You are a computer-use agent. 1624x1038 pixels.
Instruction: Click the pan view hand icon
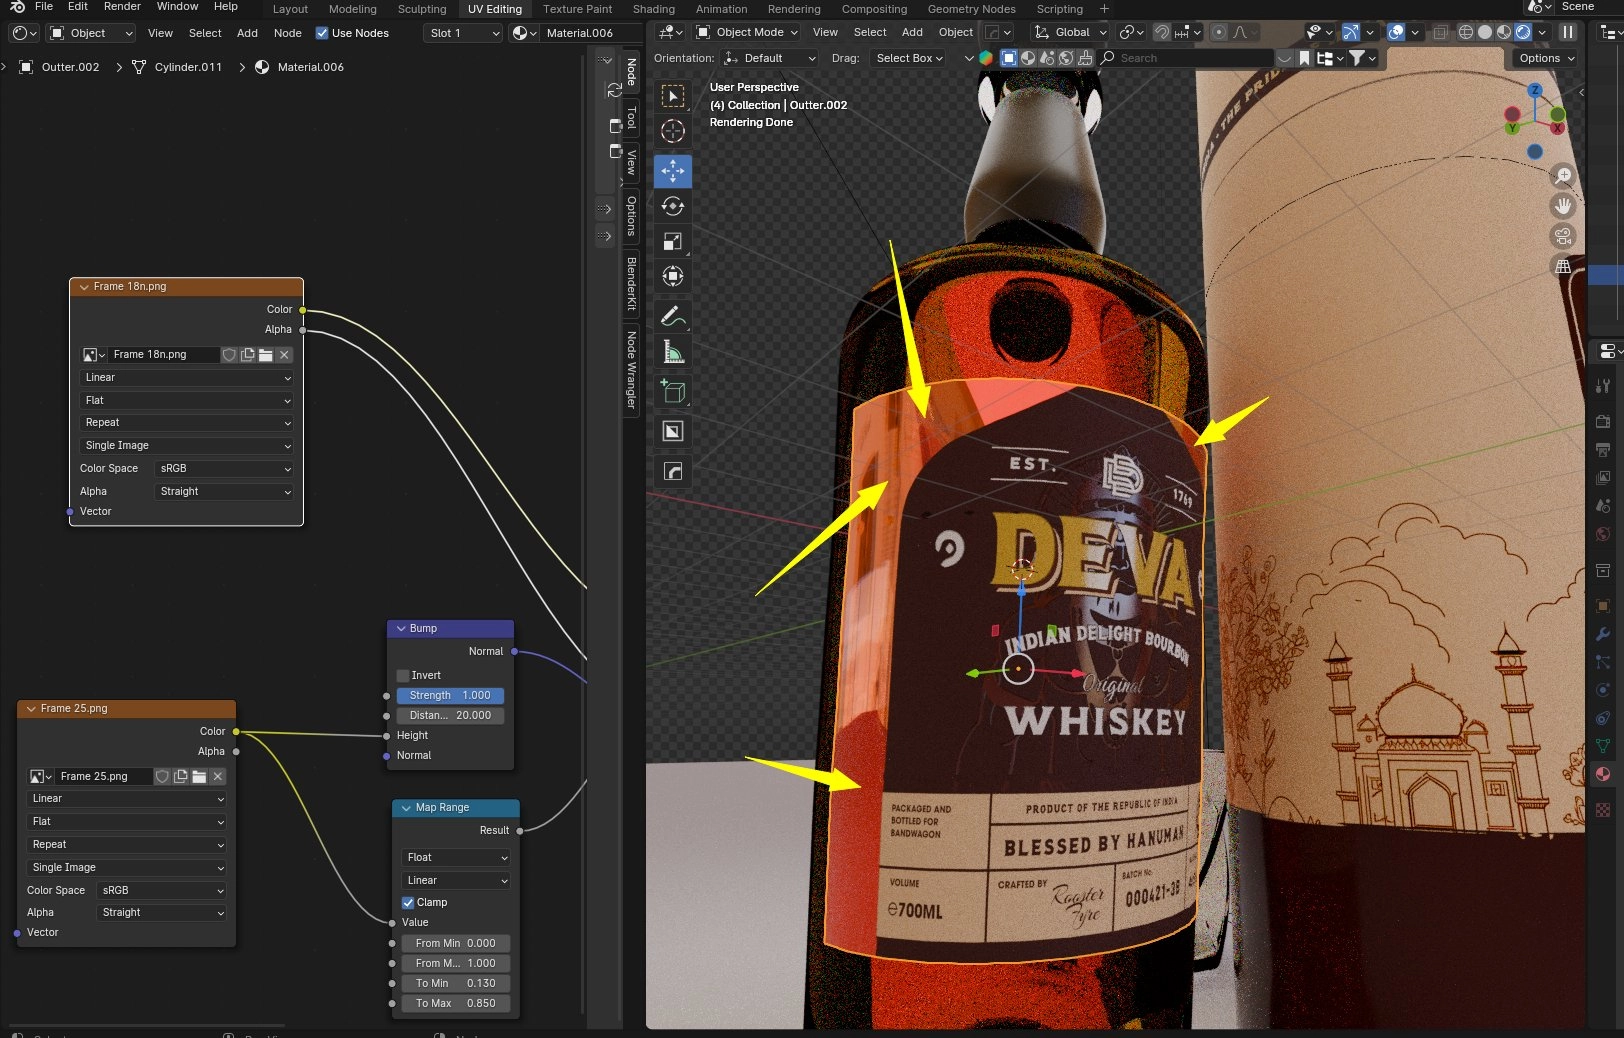pyautogui.click(x=1563, y=206)
